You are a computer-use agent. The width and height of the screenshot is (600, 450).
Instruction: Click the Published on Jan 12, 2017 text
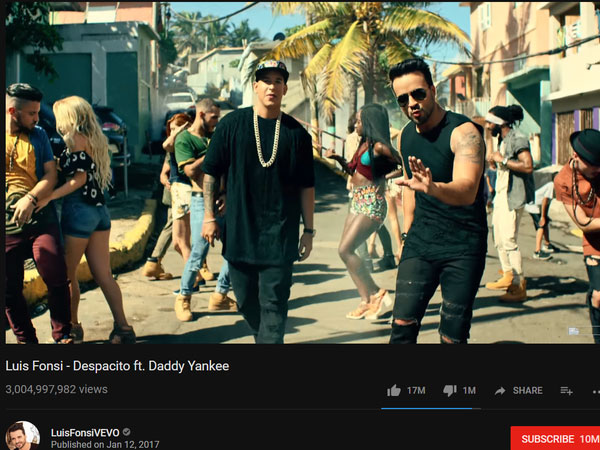[105, 445]
